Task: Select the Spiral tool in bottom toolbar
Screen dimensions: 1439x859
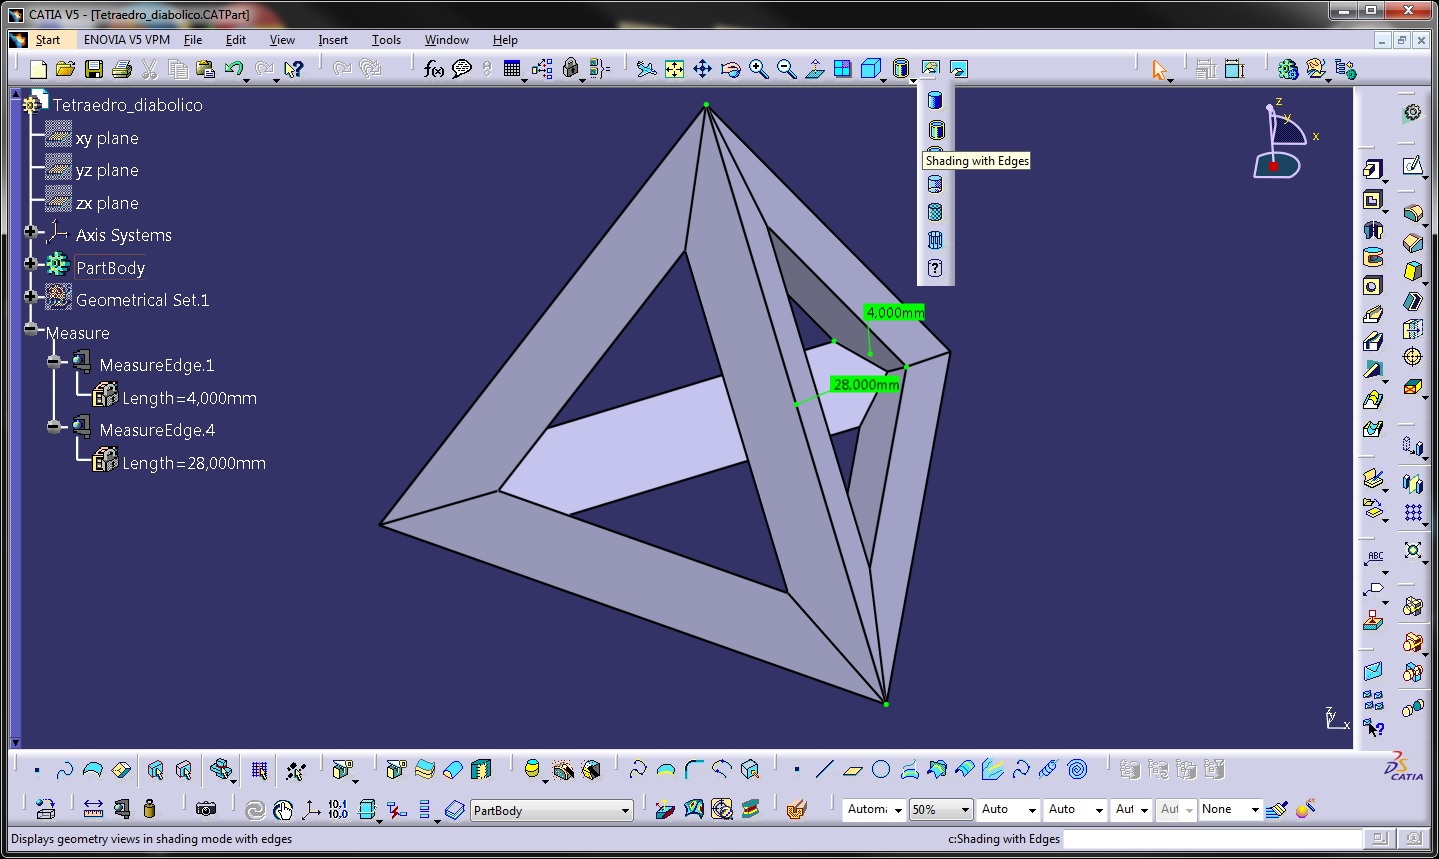Action: [1077, 769]
